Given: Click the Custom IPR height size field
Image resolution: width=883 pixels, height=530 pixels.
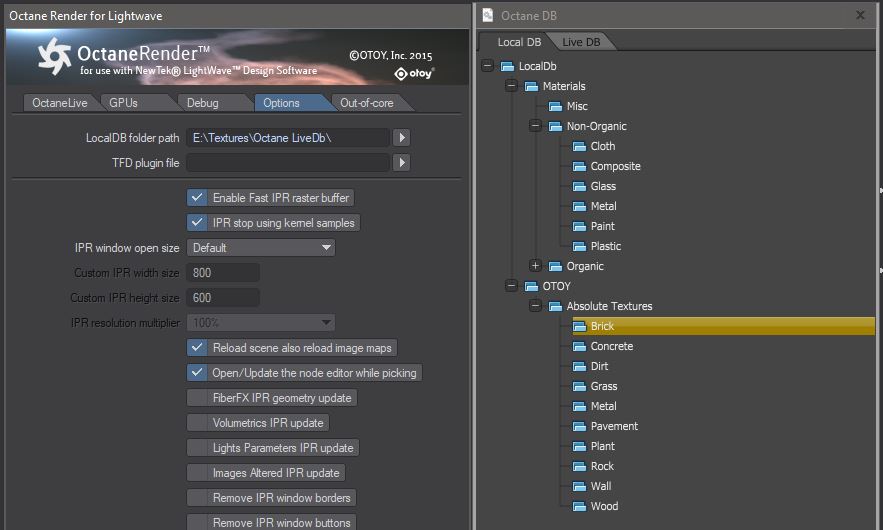Looking at the screenshot, I should coord(223,297).
